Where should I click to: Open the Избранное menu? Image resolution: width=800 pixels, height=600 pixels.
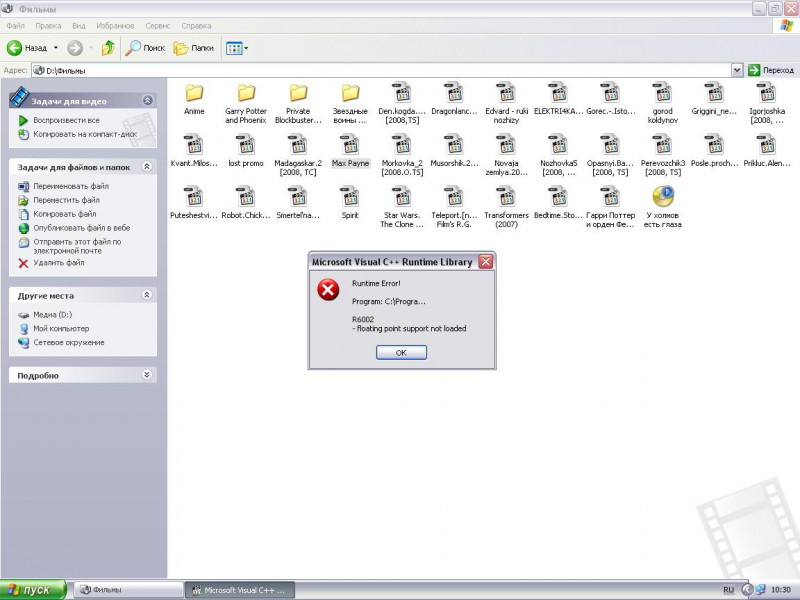coord(115,26)
